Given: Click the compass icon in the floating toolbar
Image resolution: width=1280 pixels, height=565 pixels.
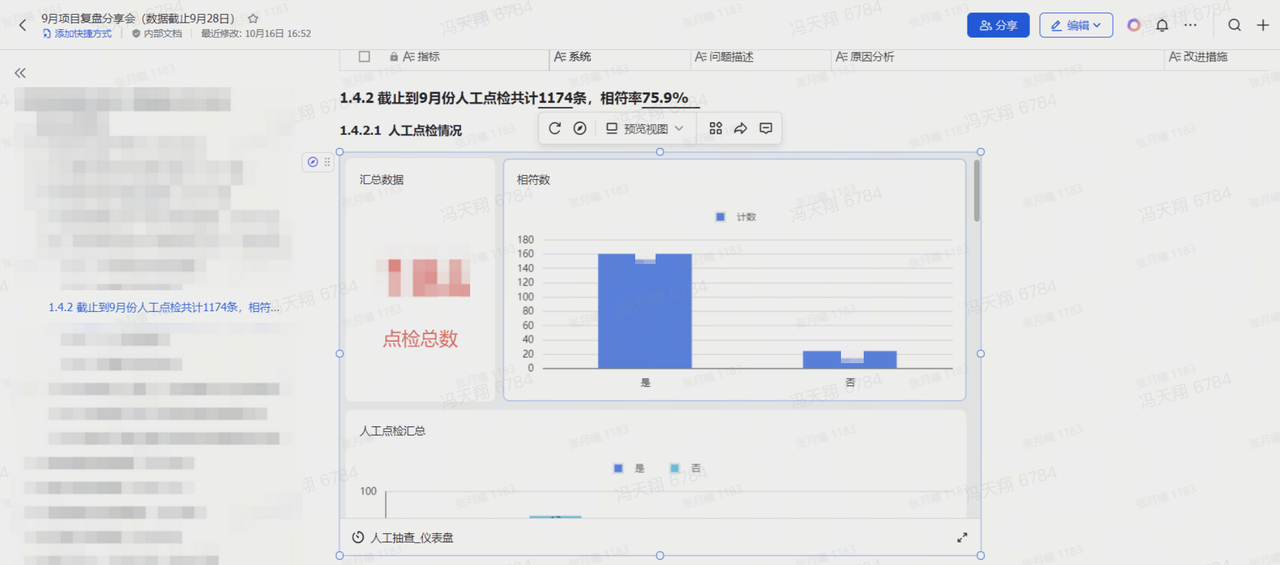Looking at the screenshot, I should click(579, 128).
